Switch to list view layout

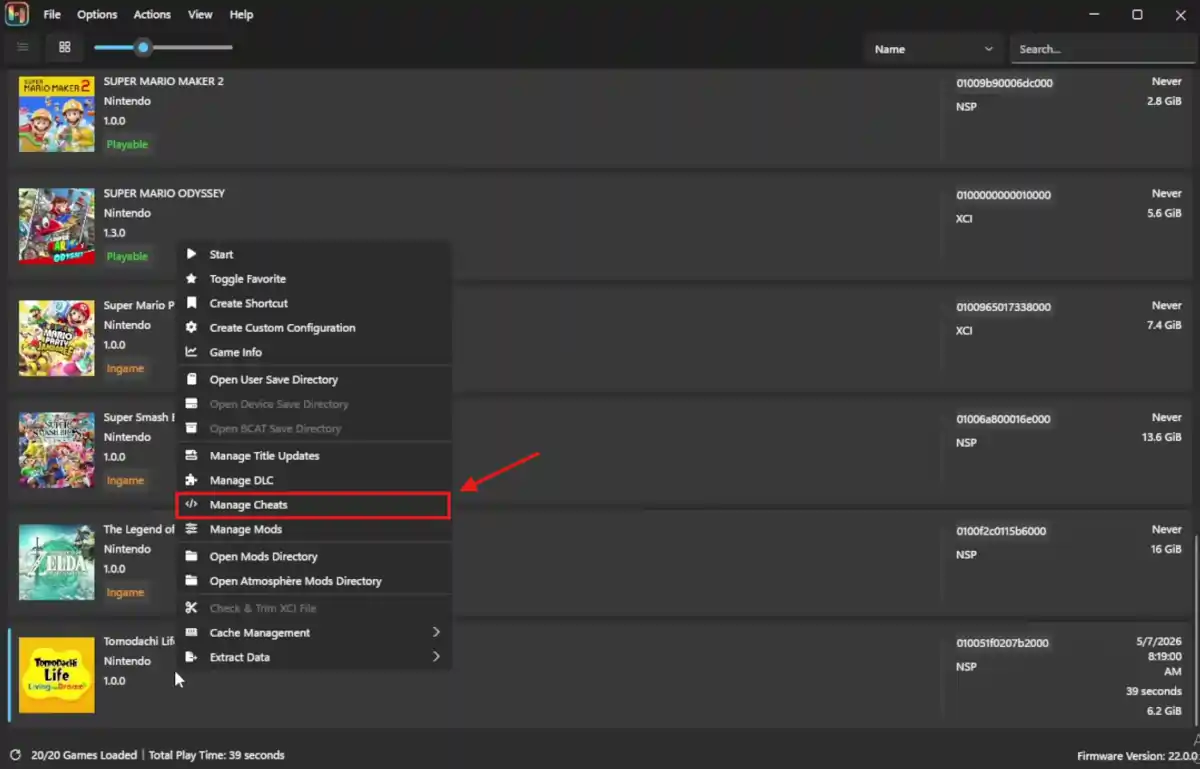click(23, 47)
